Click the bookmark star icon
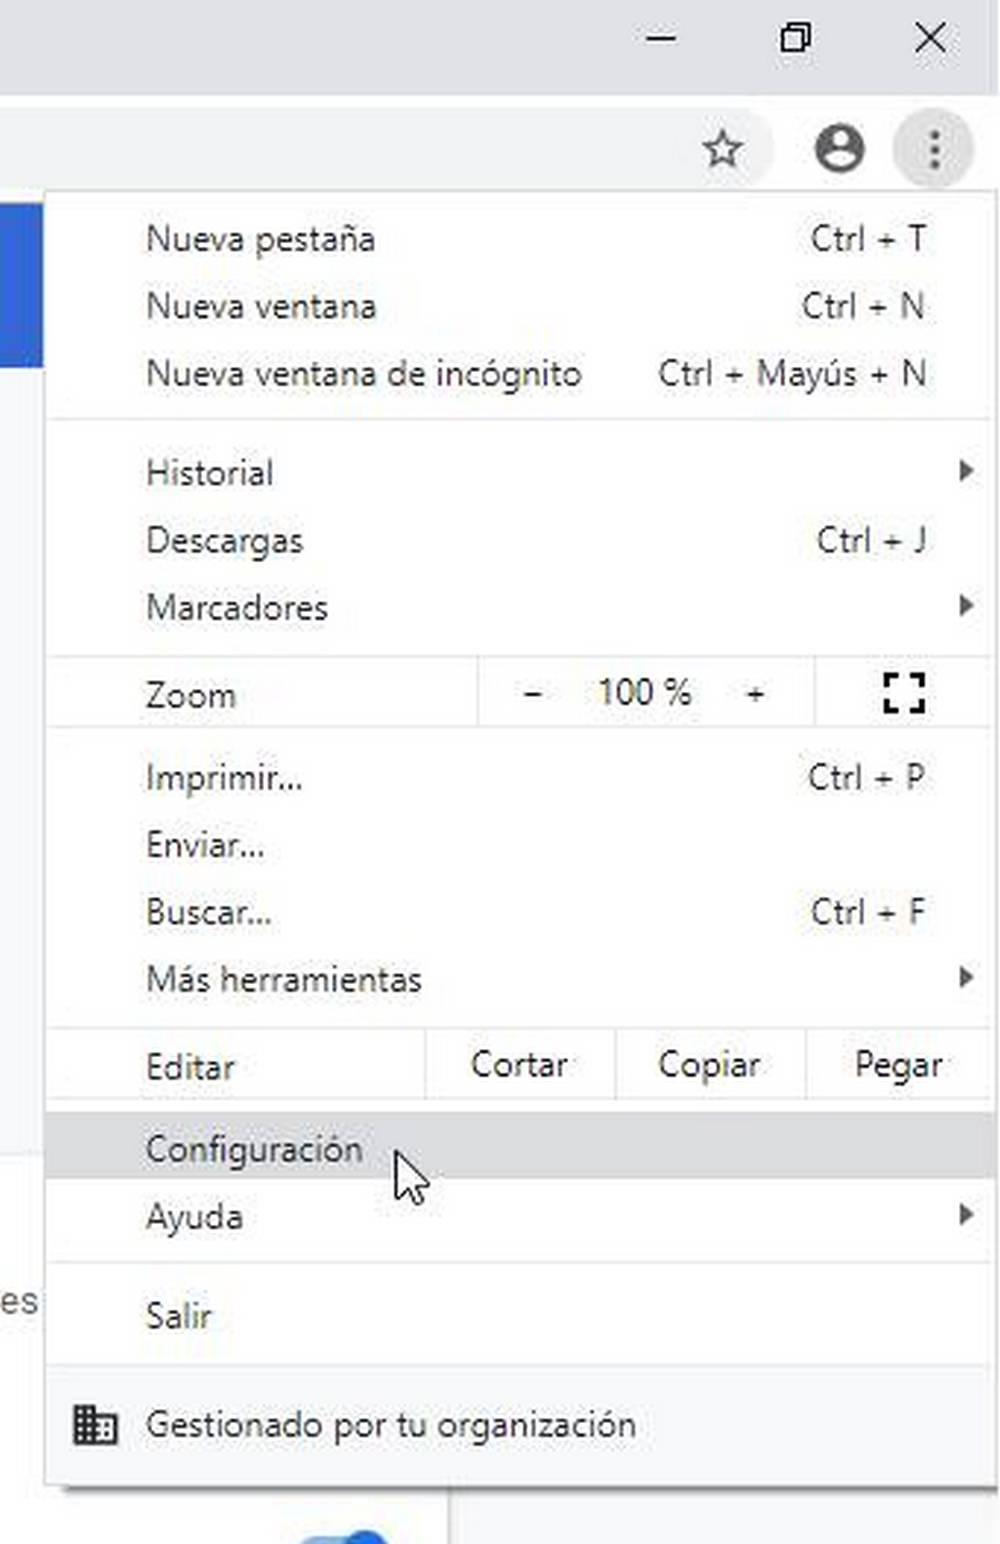The width and height of the screenshot is (1000, 1544). 722,150
